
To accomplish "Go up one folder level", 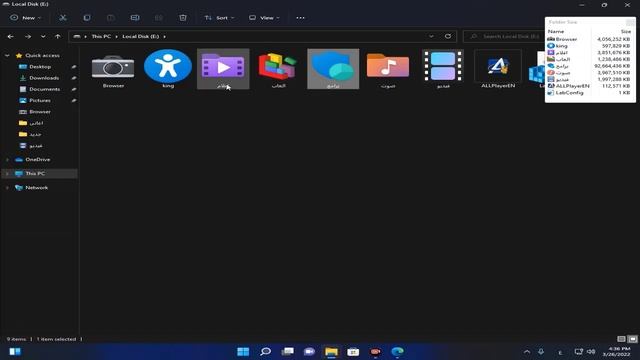I will pyautogui.click(x=58, y=36).
